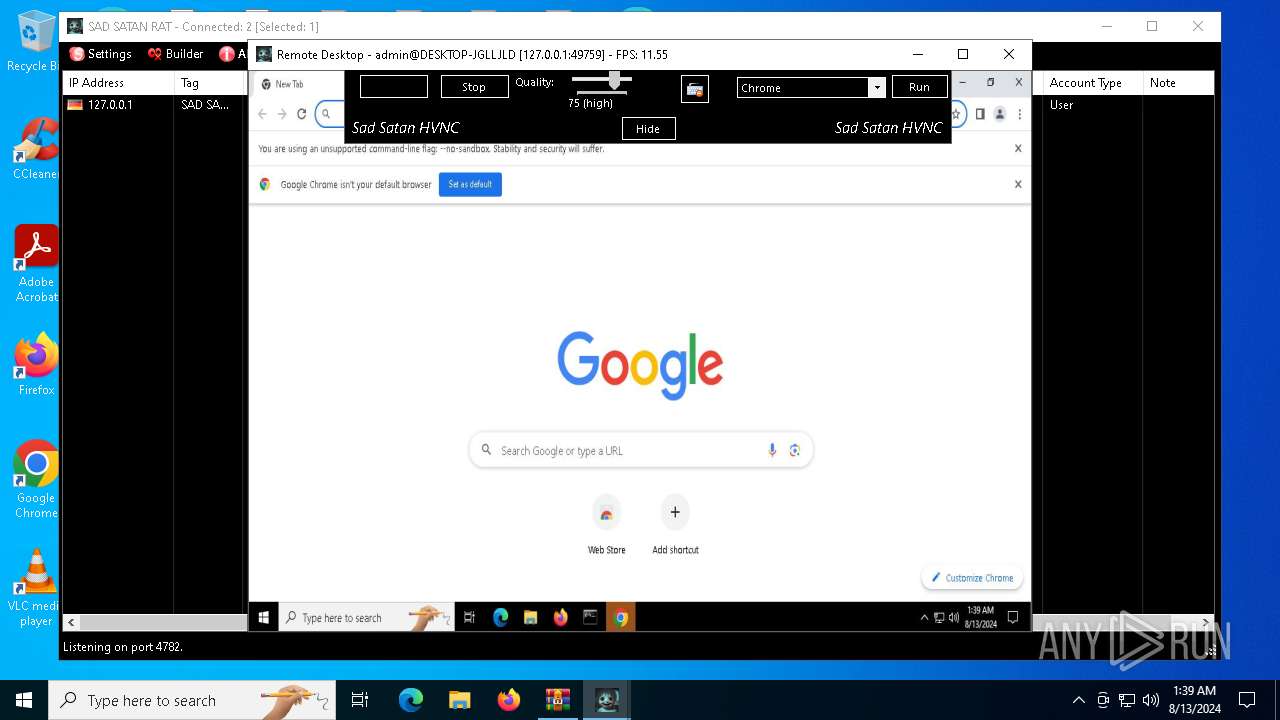Sort clients by IP Address column header
Screen dimensions: 1280x720
(x=118, y=83)
